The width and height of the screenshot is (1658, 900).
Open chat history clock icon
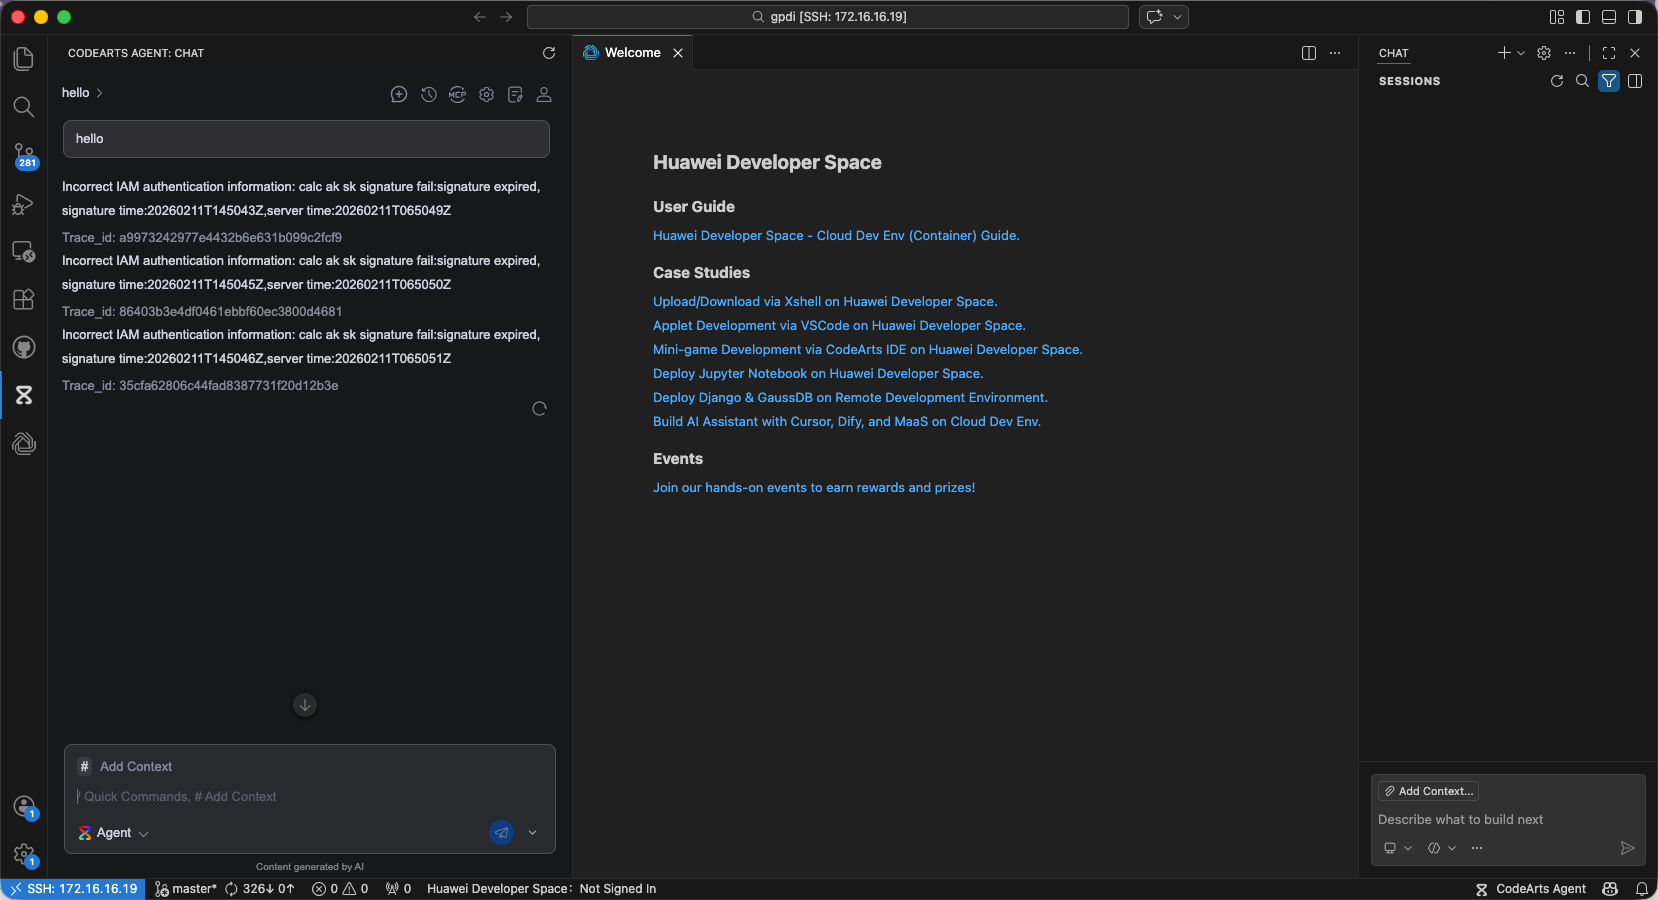click(x=429, y=94)
